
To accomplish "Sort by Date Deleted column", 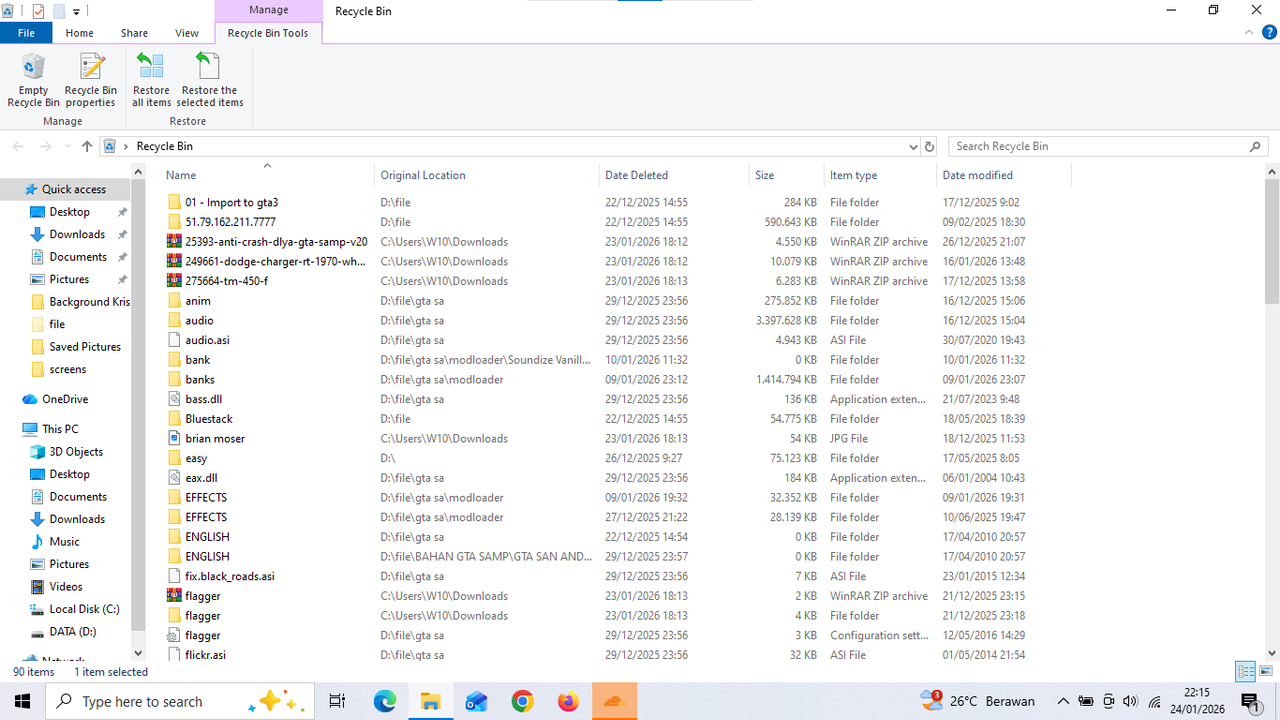I will [674, 175].
